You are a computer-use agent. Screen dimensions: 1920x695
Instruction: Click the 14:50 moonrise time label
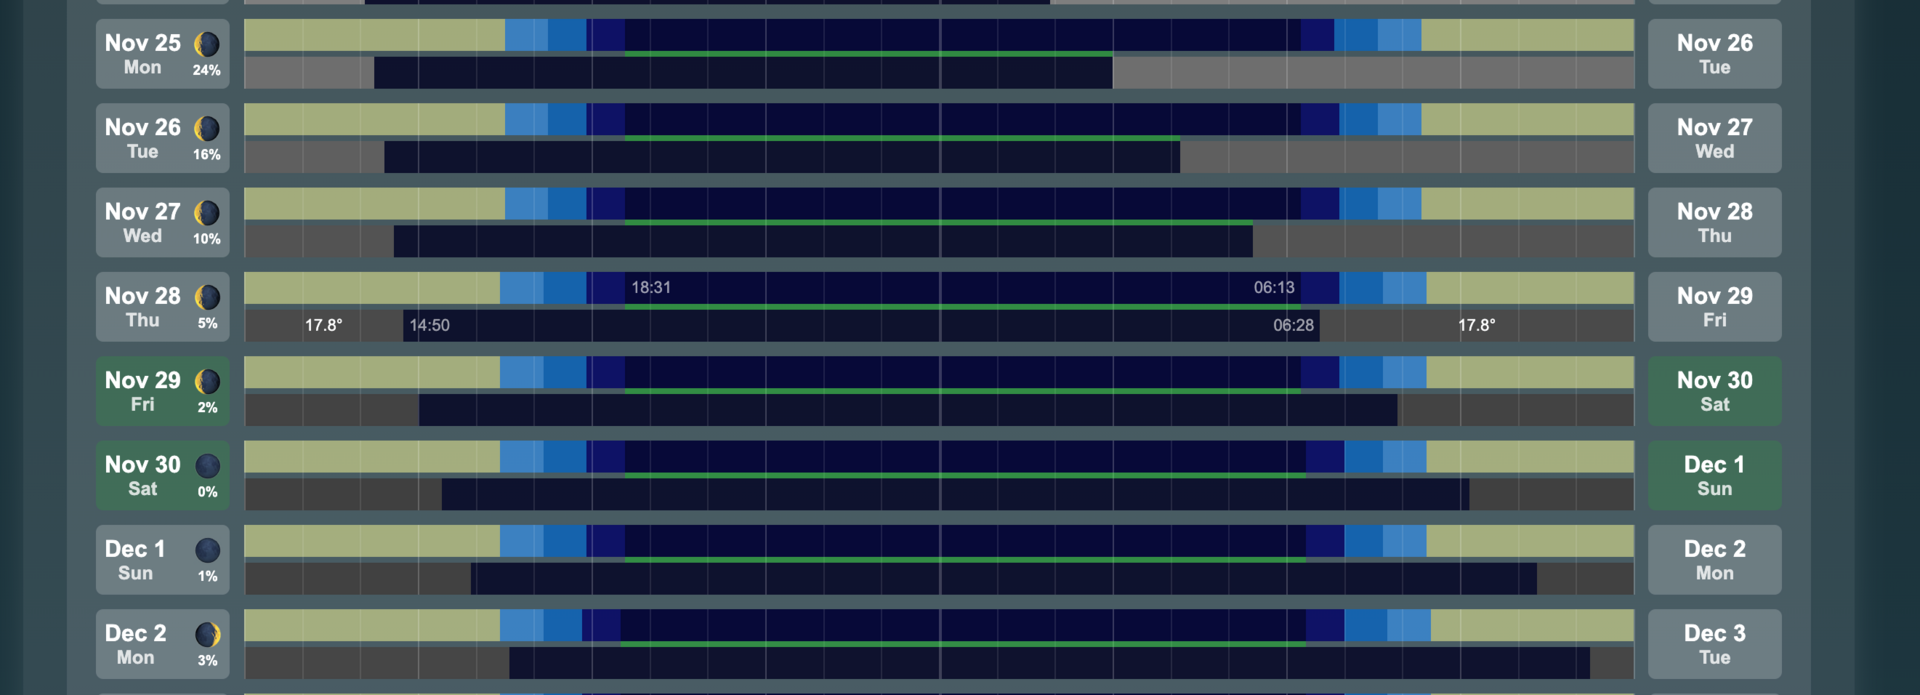pos(429,326)
